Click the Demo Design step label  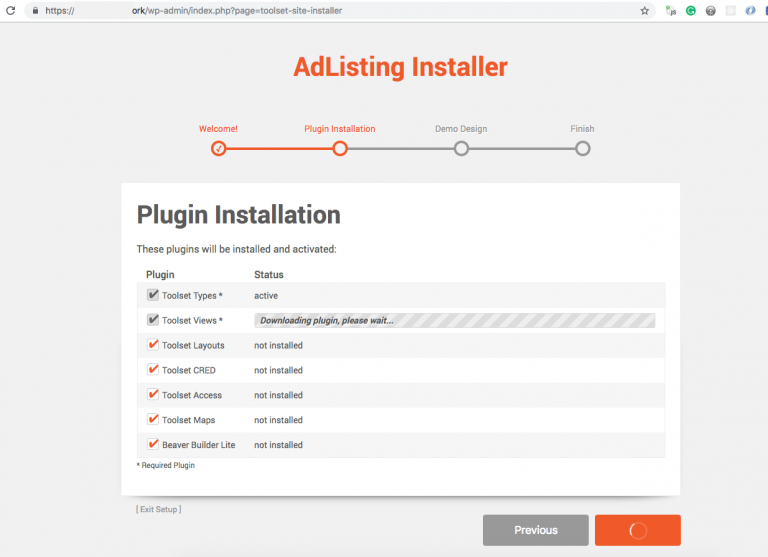pyautogui.click(x=461, y=129)
